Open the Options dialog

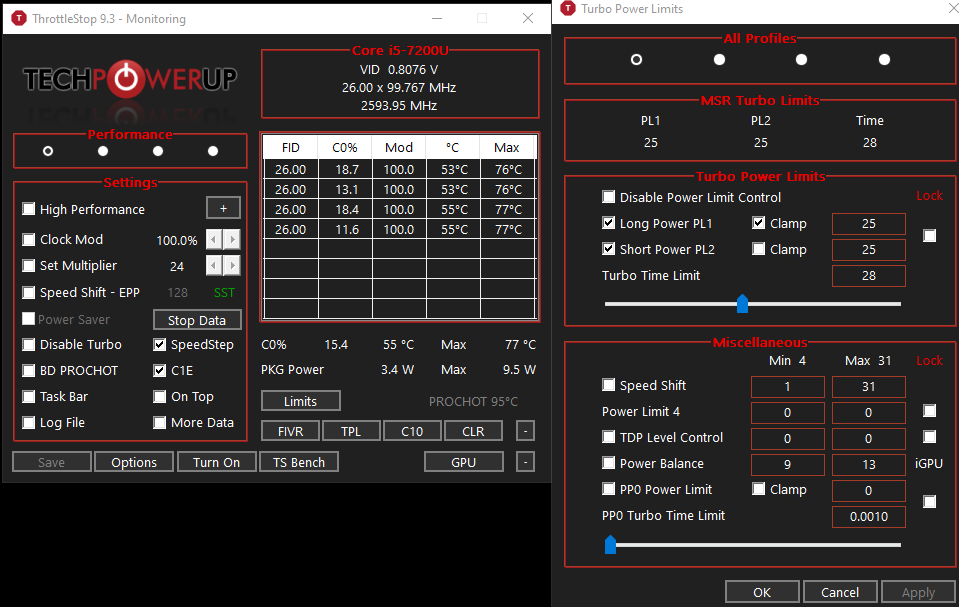coord(134,462)
